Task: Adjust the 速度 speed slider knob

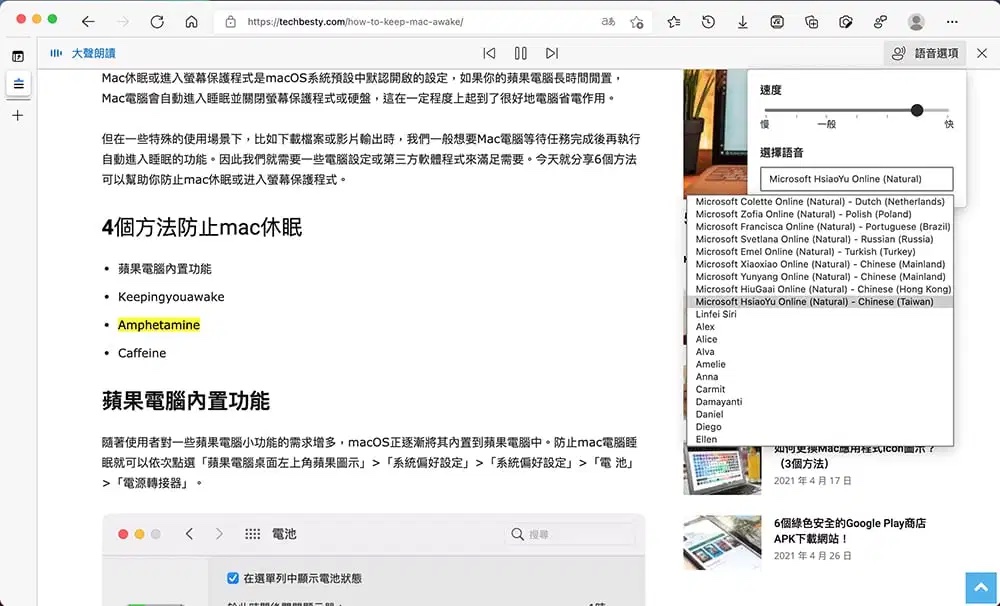Action: pos(916,110)
